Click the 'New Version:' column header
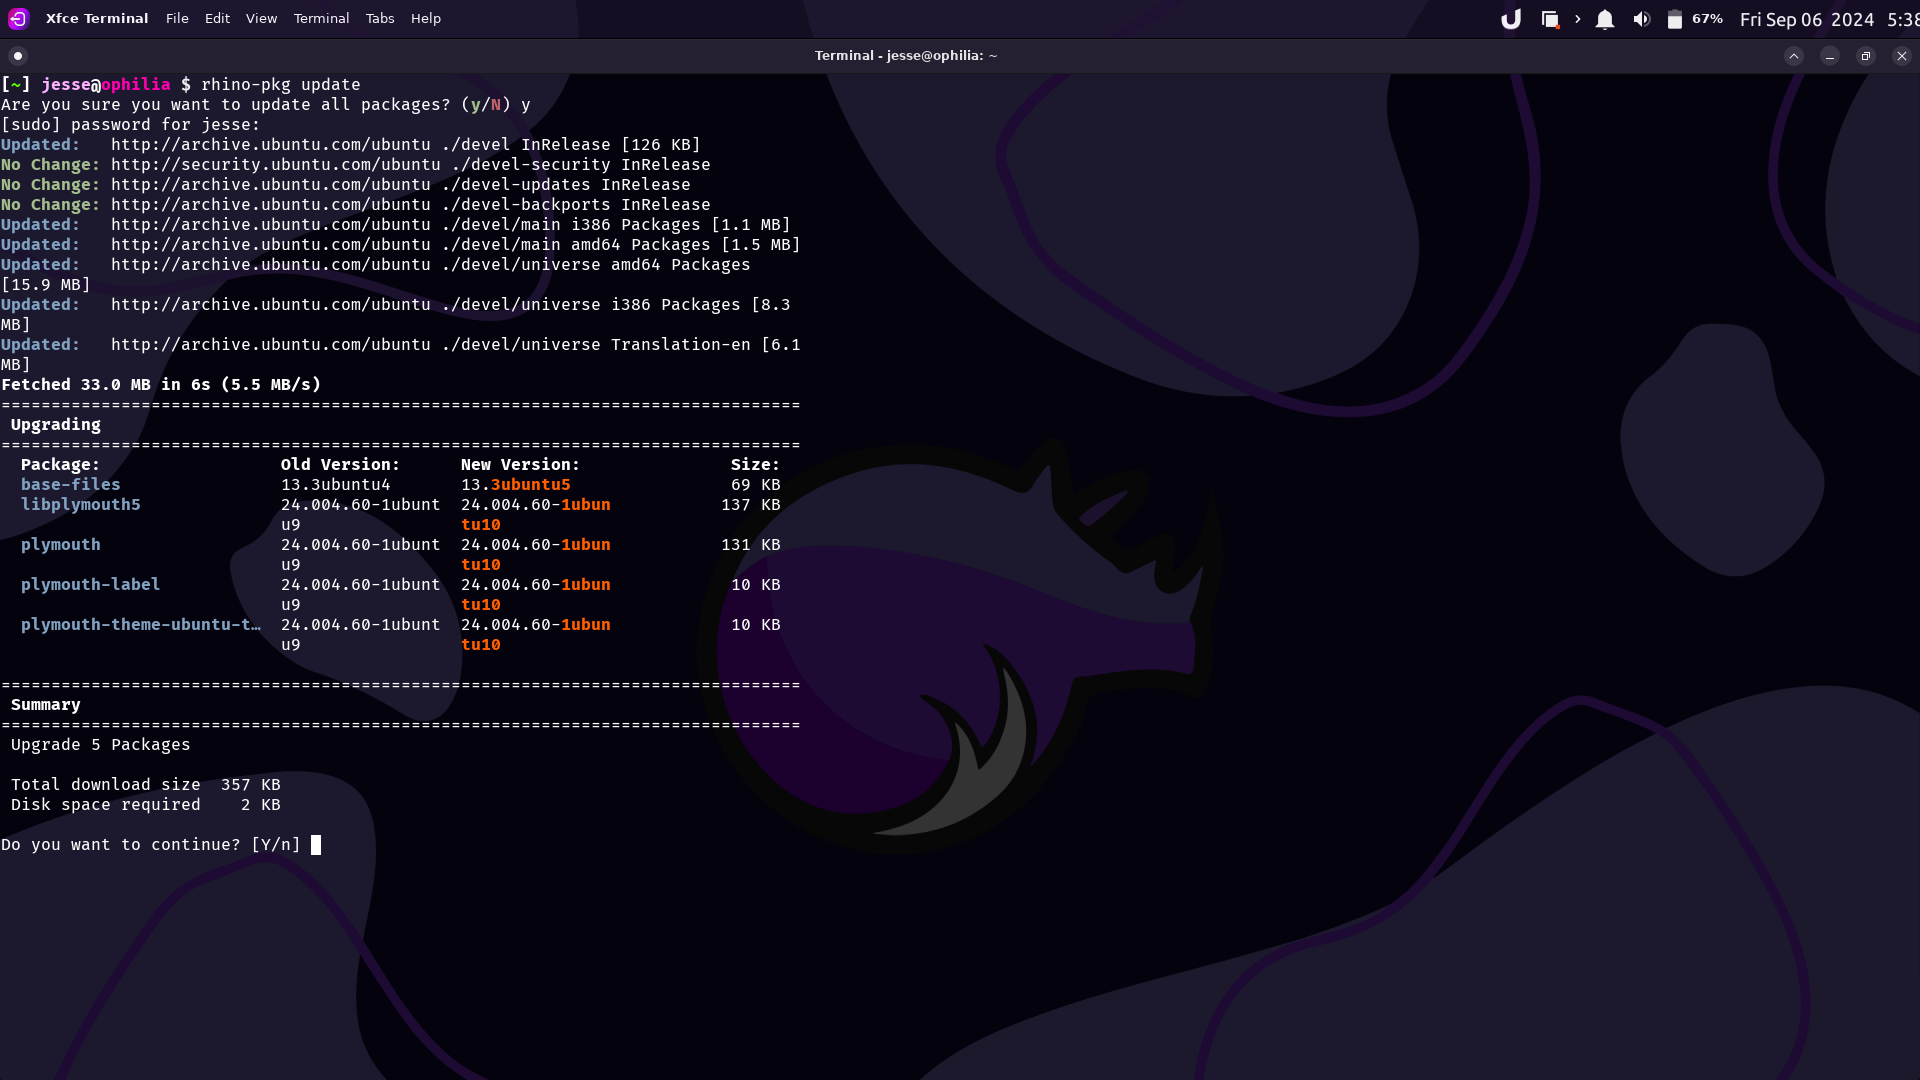1920x1080 pixels. pyautogui.click(x=520, y=464)
